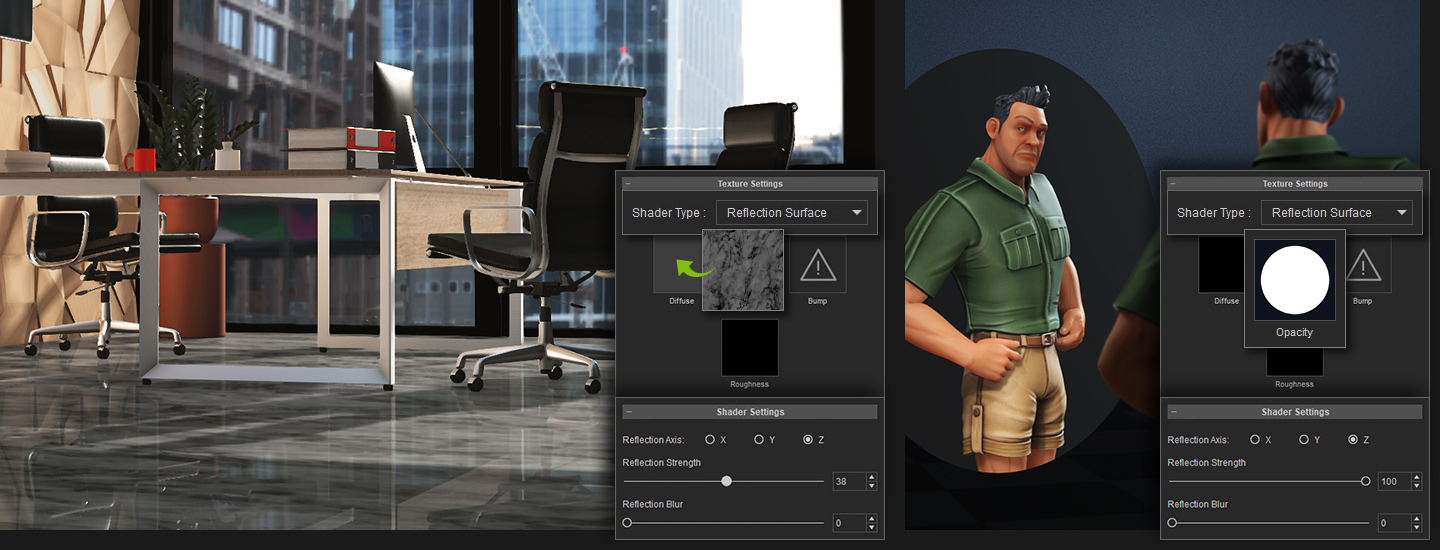
Task: Click the marble texture thumbnail
Action: click(743, 269)
